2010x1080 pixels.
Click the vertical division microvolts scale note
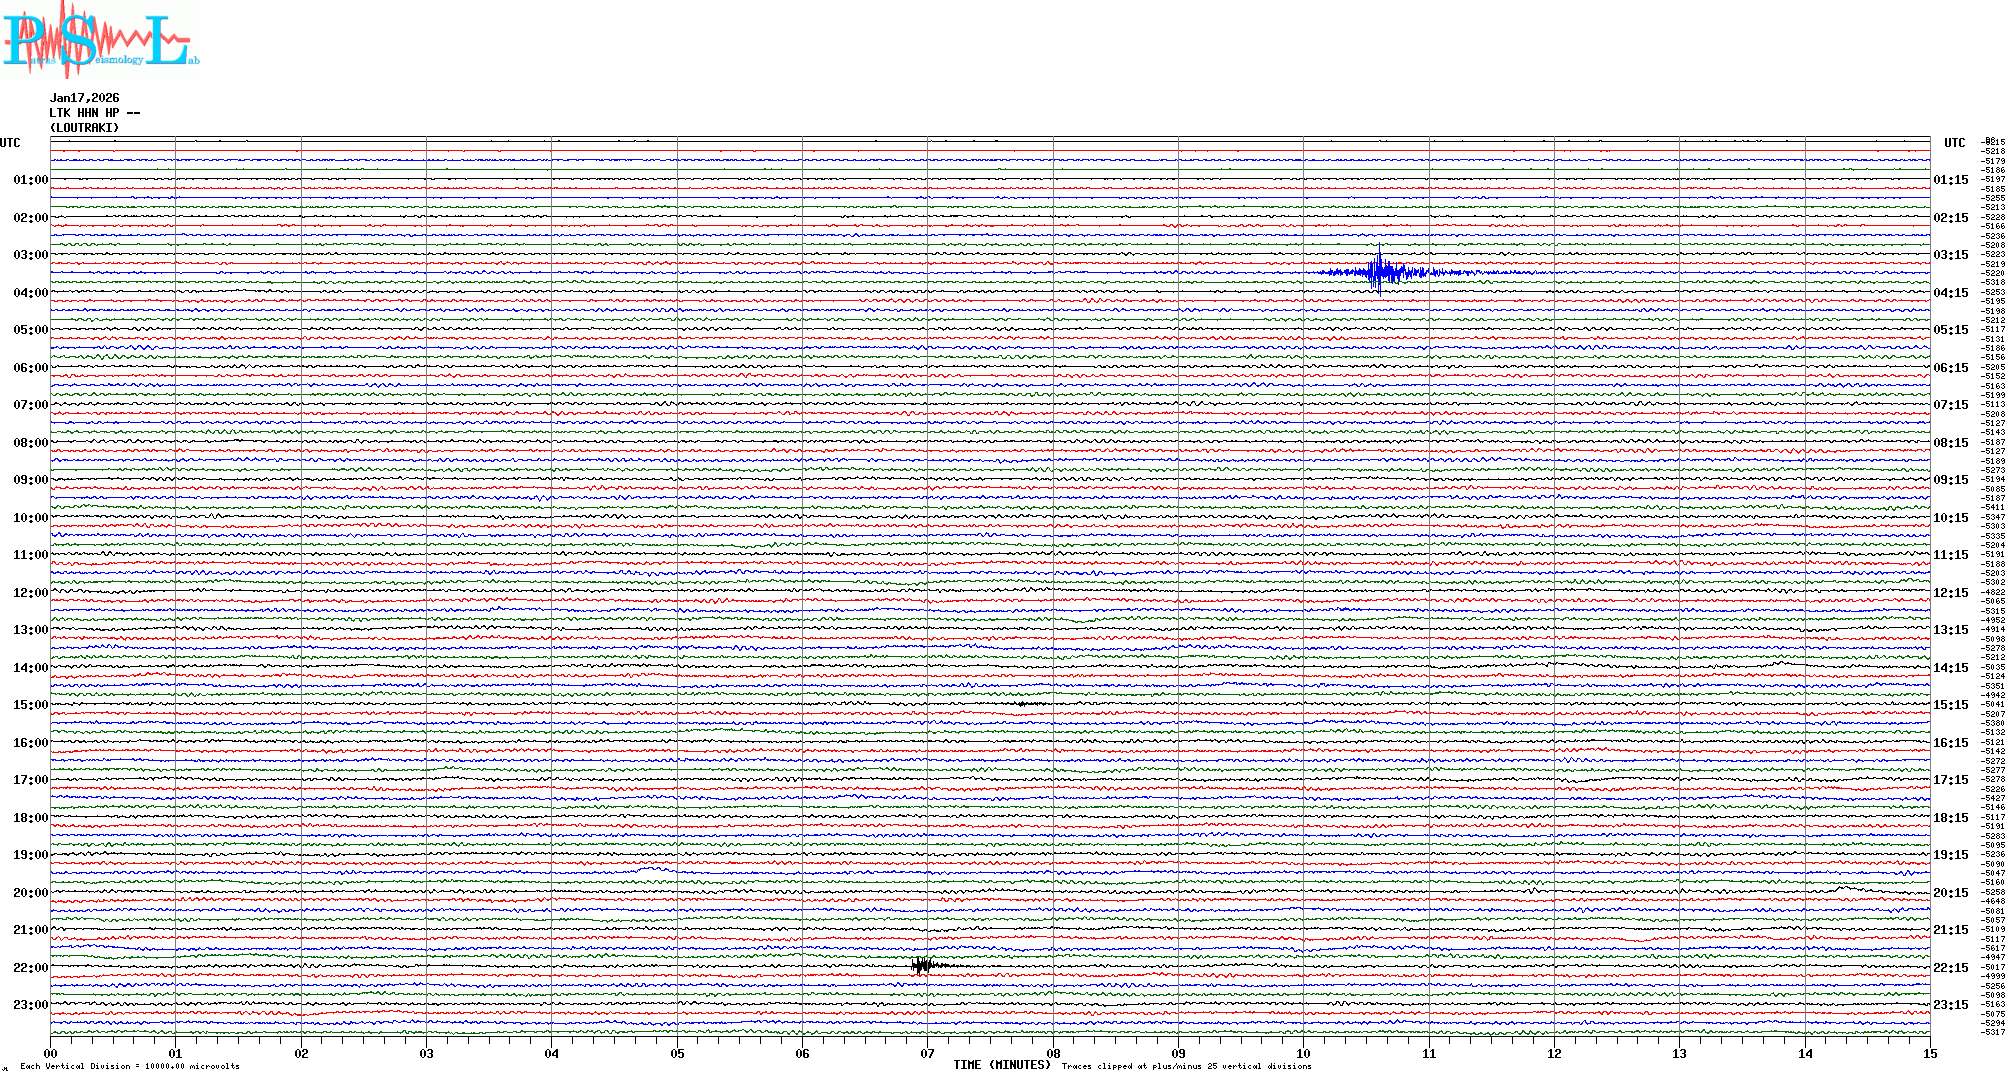click(130, 1066)
